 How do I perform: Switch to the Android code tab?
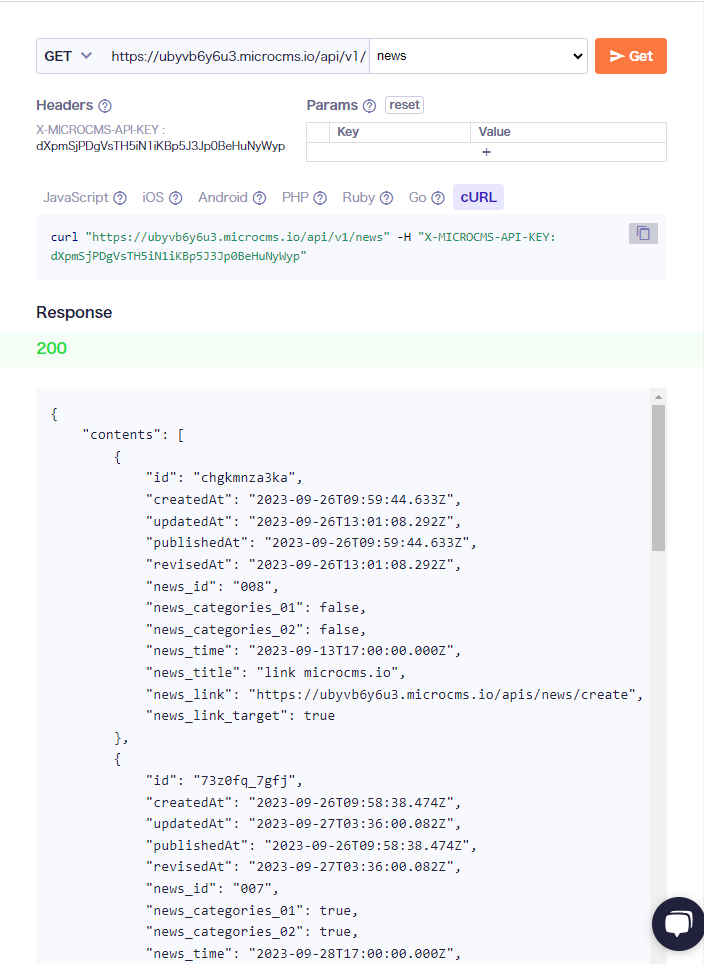tap(221, 198)
